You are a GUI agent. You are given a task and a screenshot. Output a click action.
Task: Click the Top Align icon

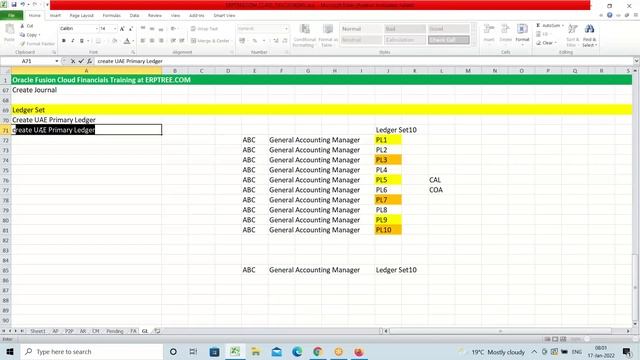[142, 29]
